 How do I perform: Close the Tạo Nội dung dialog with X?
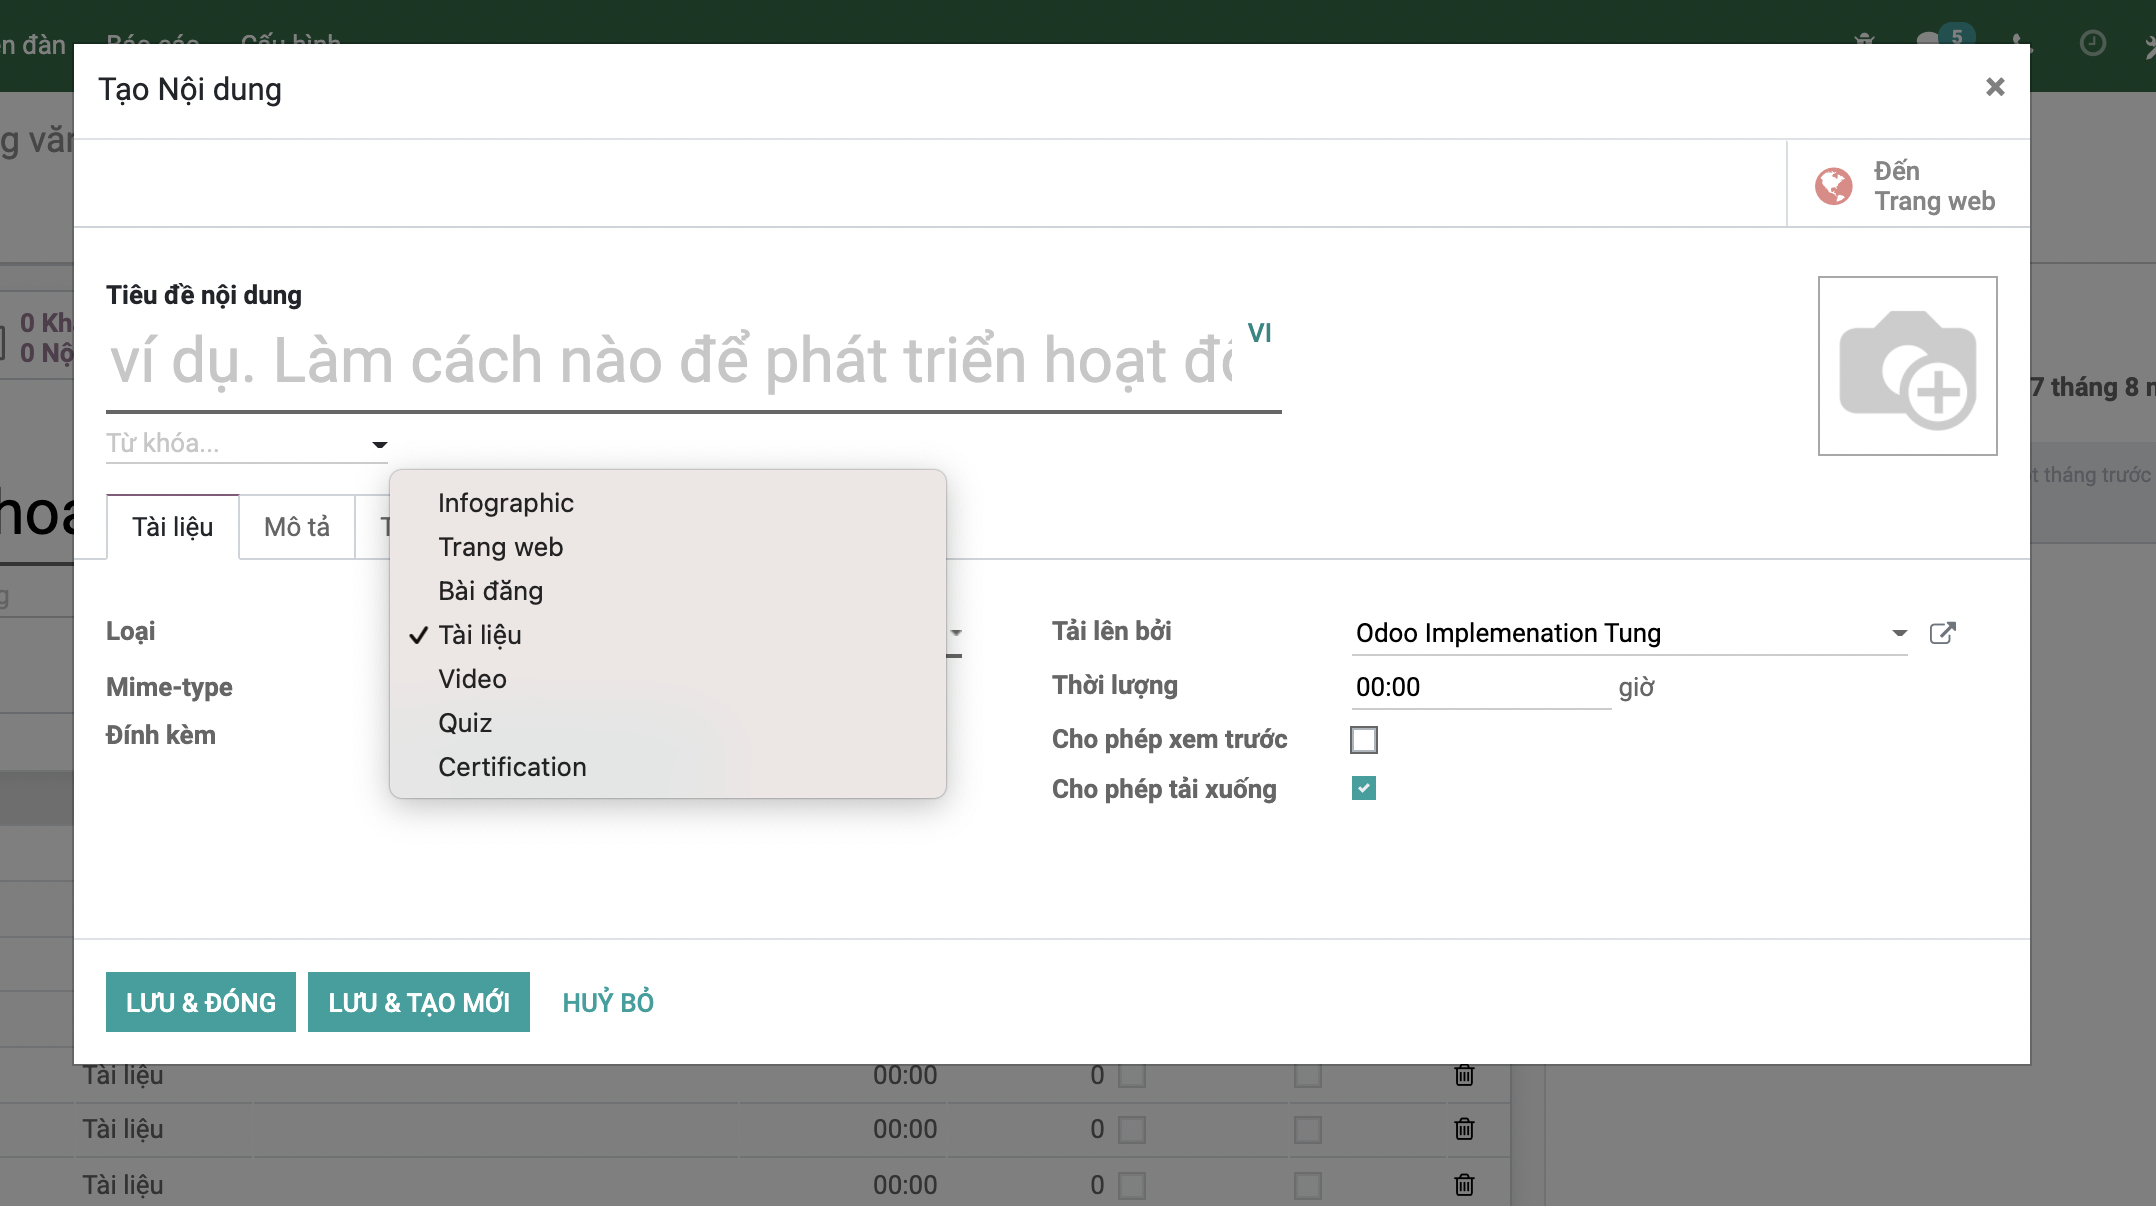tap(1995, 87)
